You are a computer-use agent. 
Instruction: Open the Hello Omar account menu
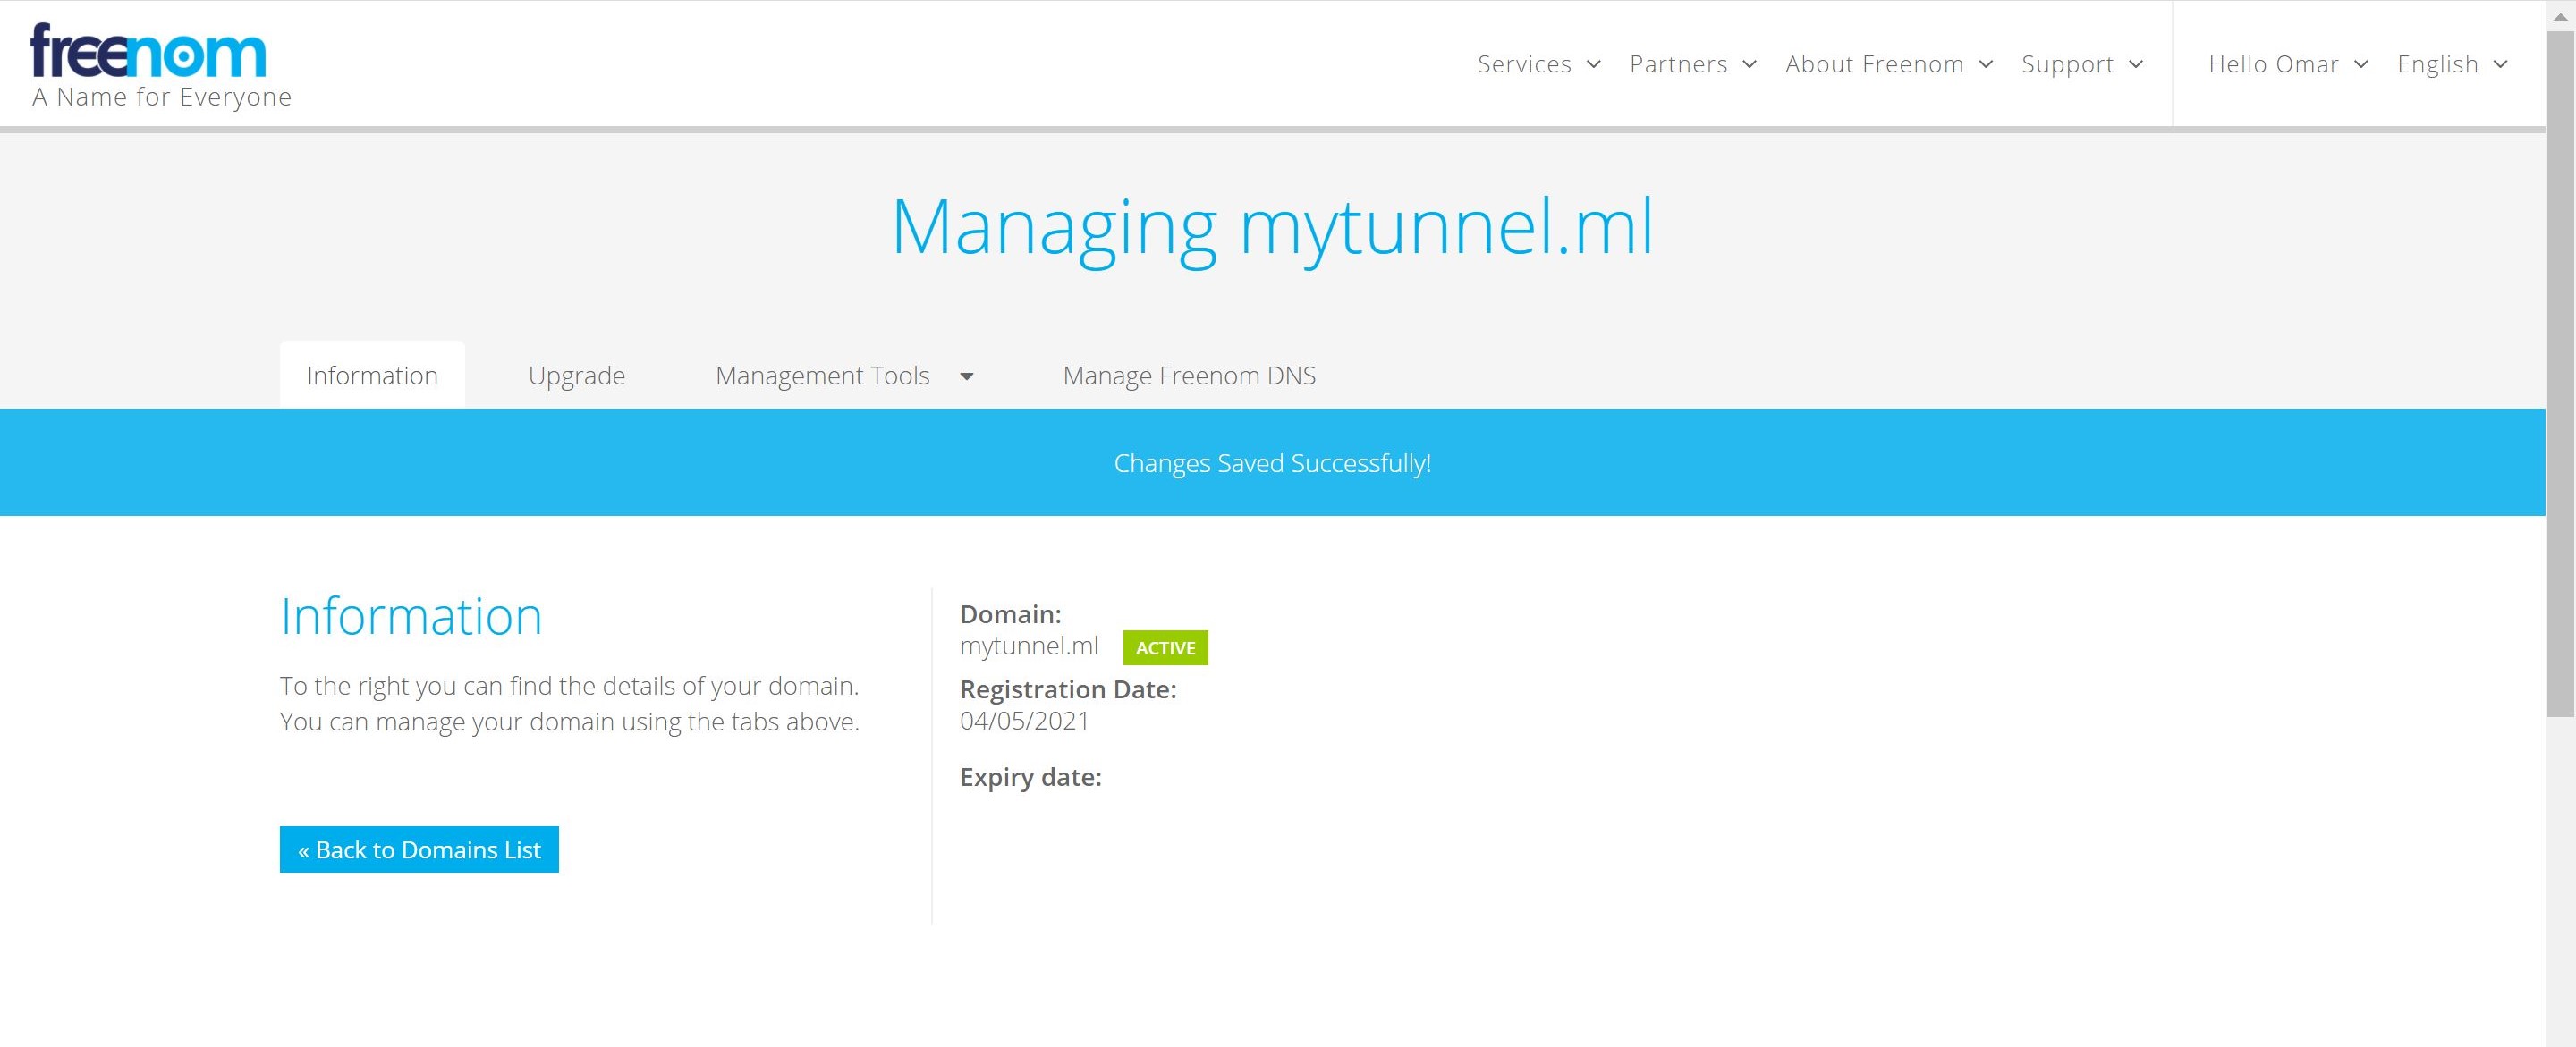point(2288,64)
